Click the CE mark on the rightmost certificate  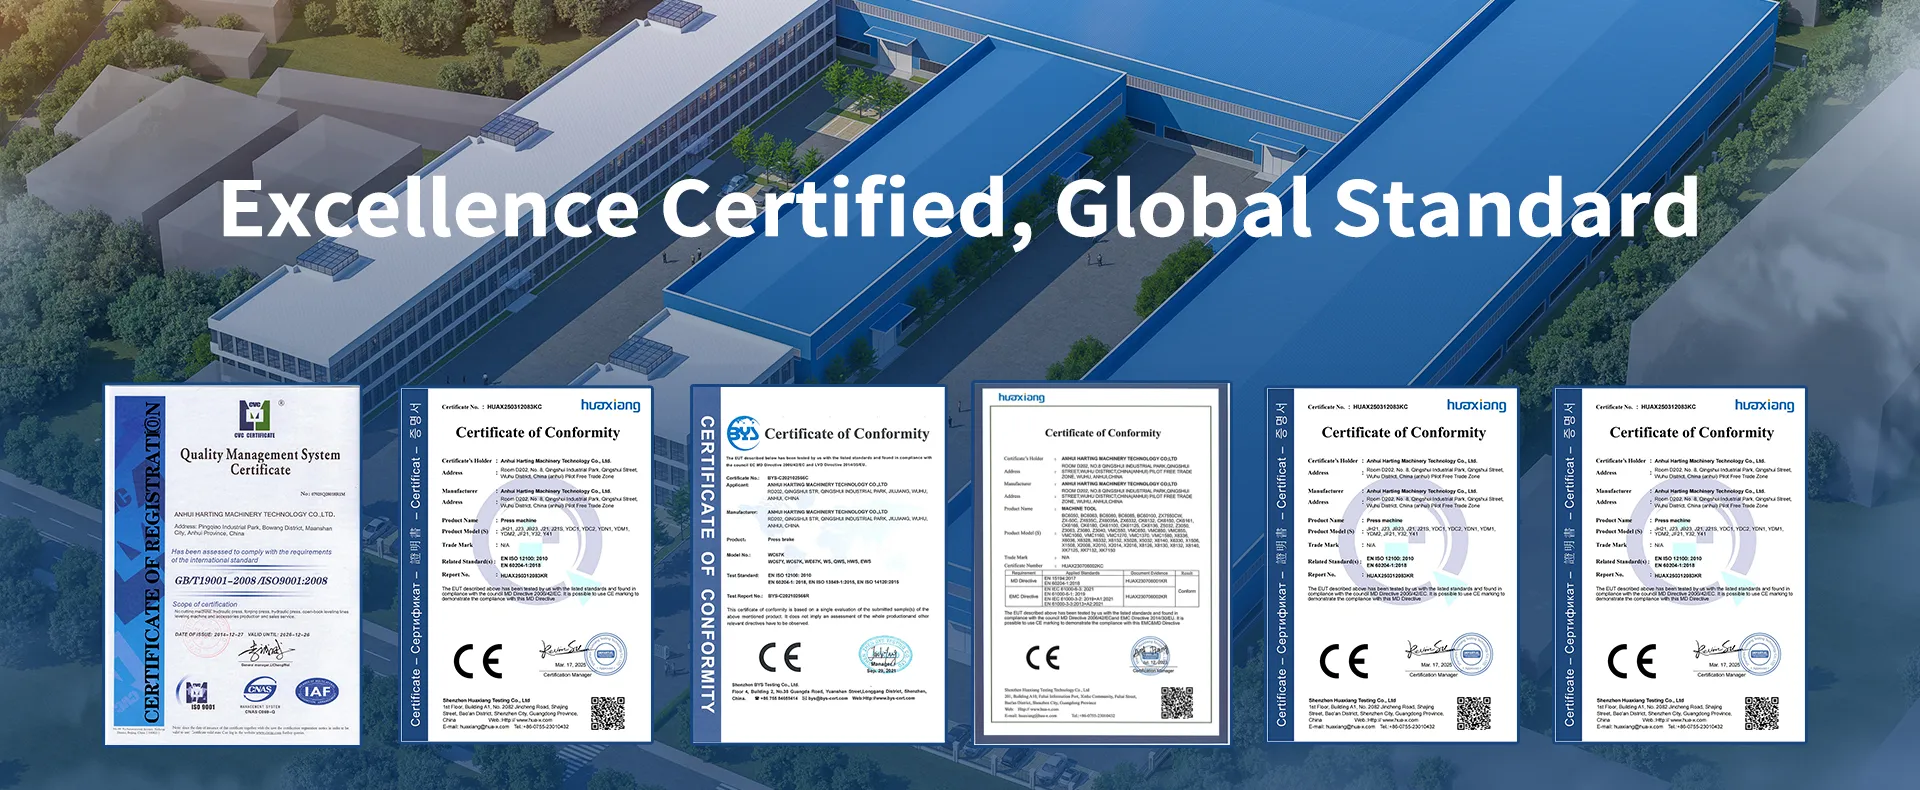click(1631, 661)
